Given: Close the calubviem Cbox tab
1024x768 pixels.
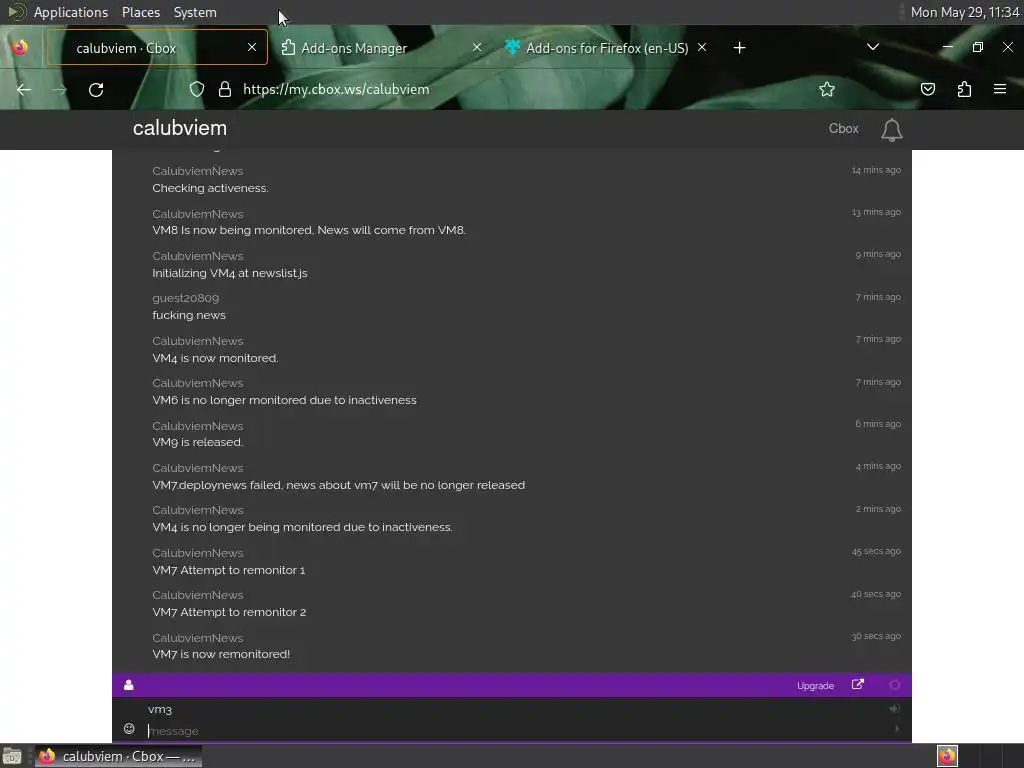Looking at the screenshot, I should 252,47.
